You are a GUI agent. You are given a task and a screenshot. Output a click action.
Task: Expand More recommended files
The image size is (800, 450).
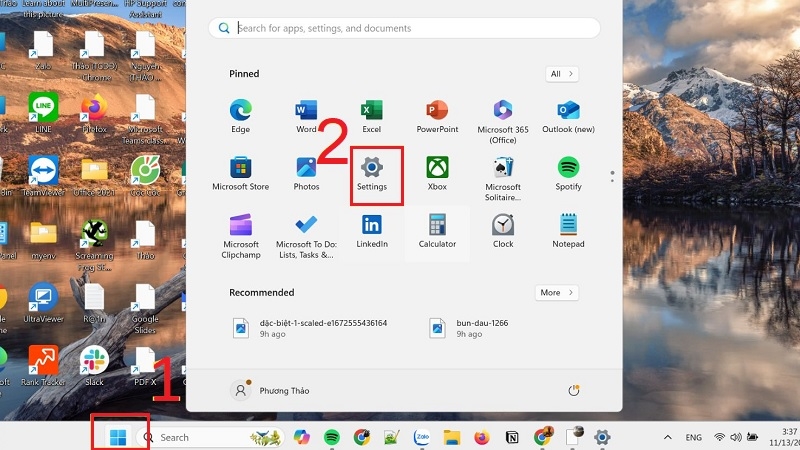[557, 292]
